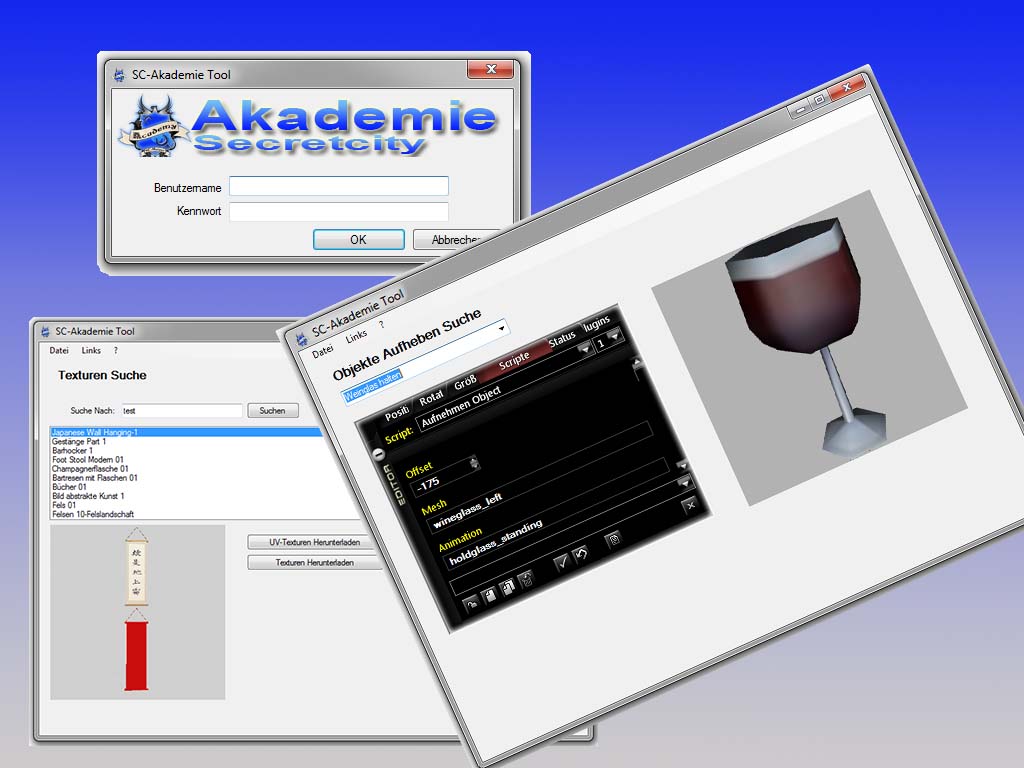
Task: Open the dropdown arrow left of the 1 box
Action: point(585,349)
